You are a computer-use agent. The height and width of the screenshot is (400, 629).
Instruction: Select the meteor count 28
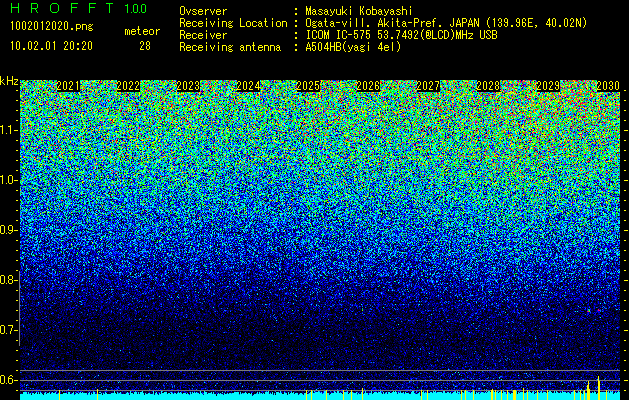145,46
